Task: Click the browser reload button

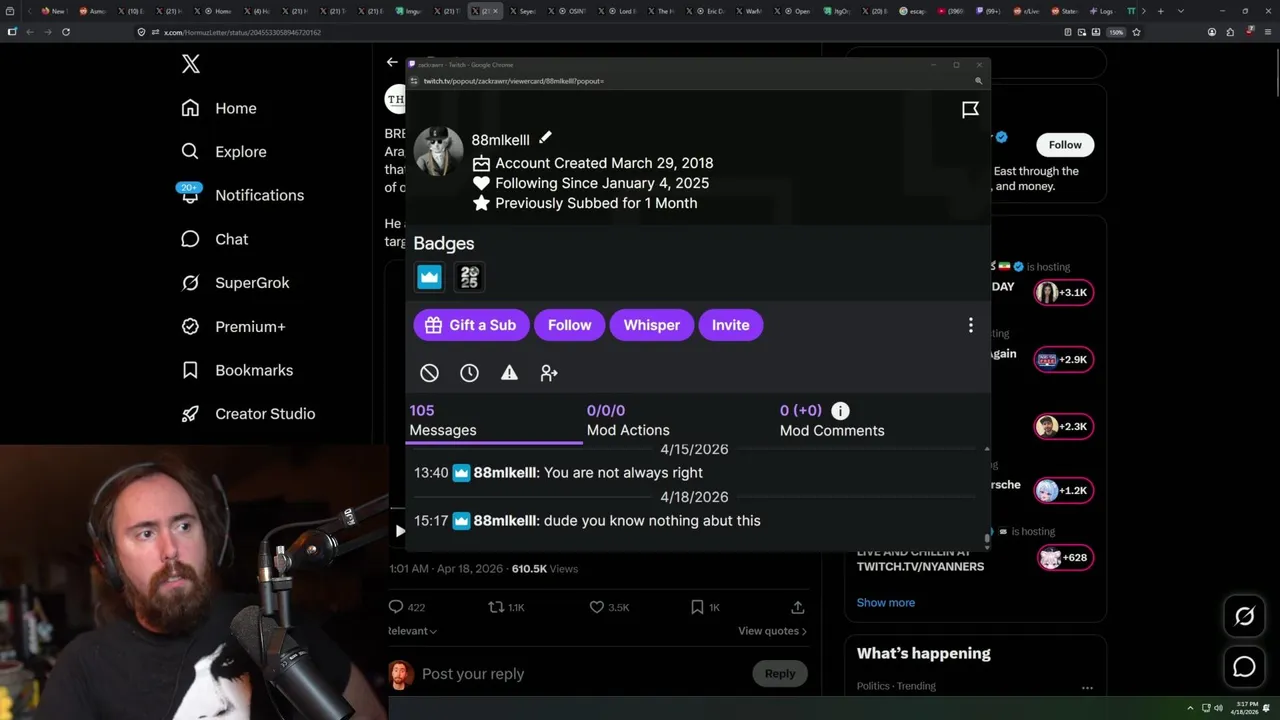Action: (66, 32)
